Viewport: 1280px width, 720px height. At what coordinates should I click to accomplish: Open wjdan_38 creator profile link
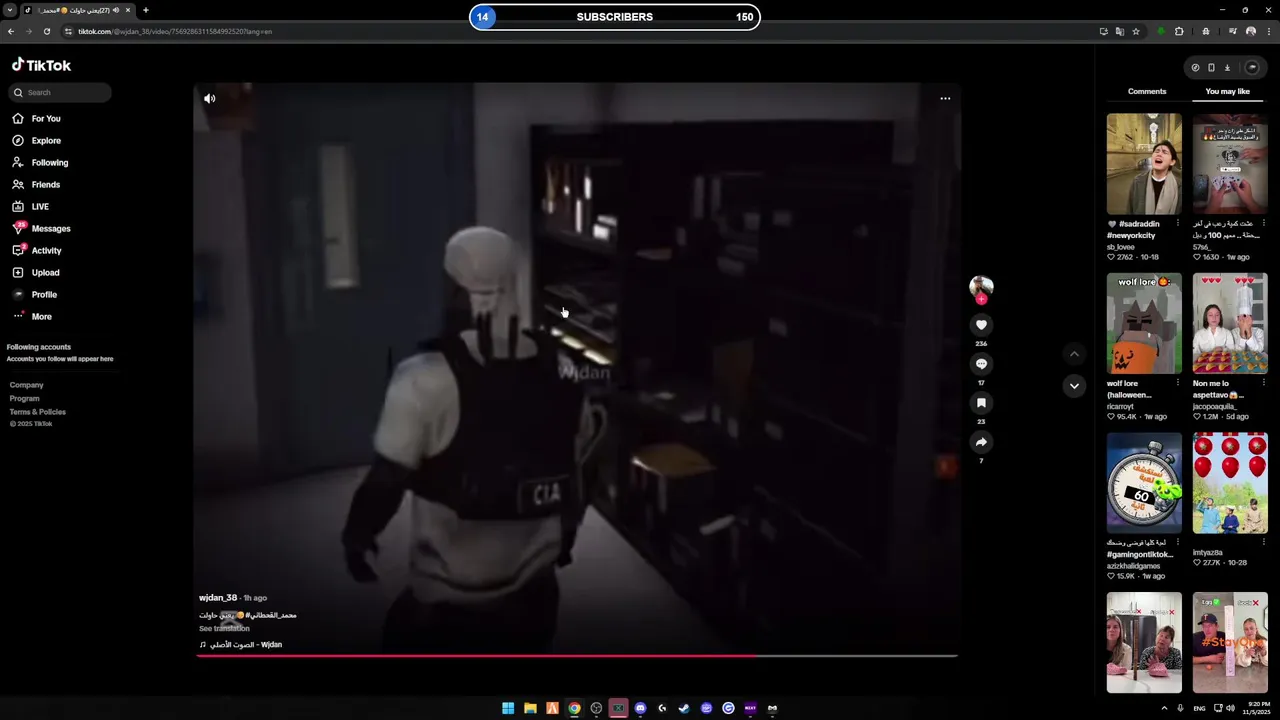pyautogui.click(x=218, y=598)
